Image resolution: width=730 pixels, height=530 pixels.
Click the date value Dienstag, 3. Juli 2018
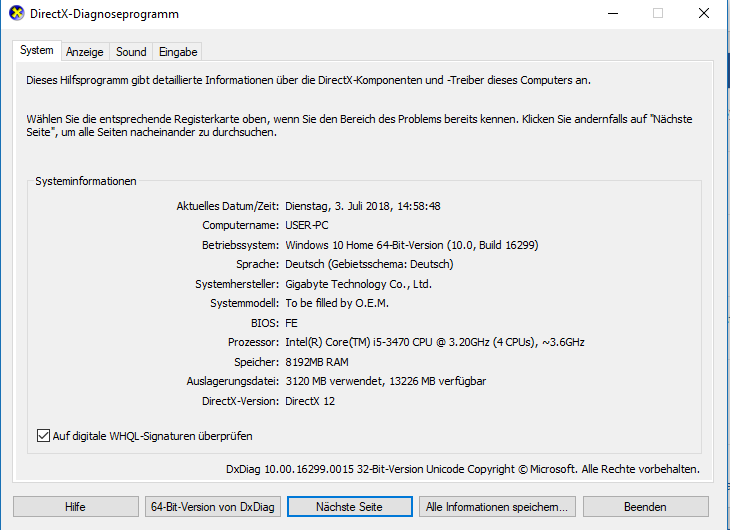coord(363,206)
